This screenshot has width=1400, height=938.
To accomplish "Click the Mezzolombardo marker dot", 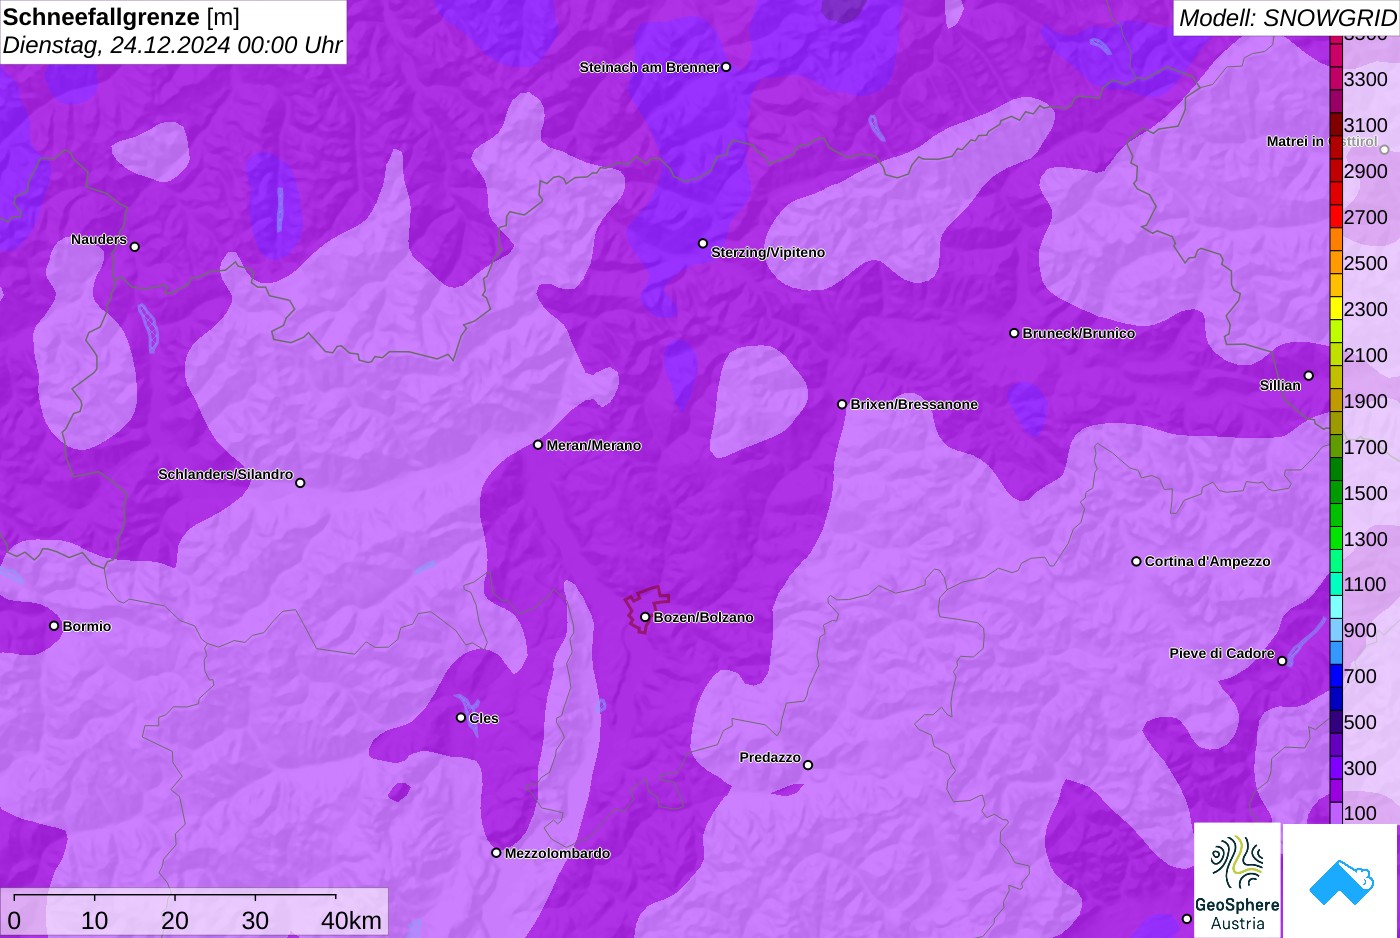I will pos(496,853).
